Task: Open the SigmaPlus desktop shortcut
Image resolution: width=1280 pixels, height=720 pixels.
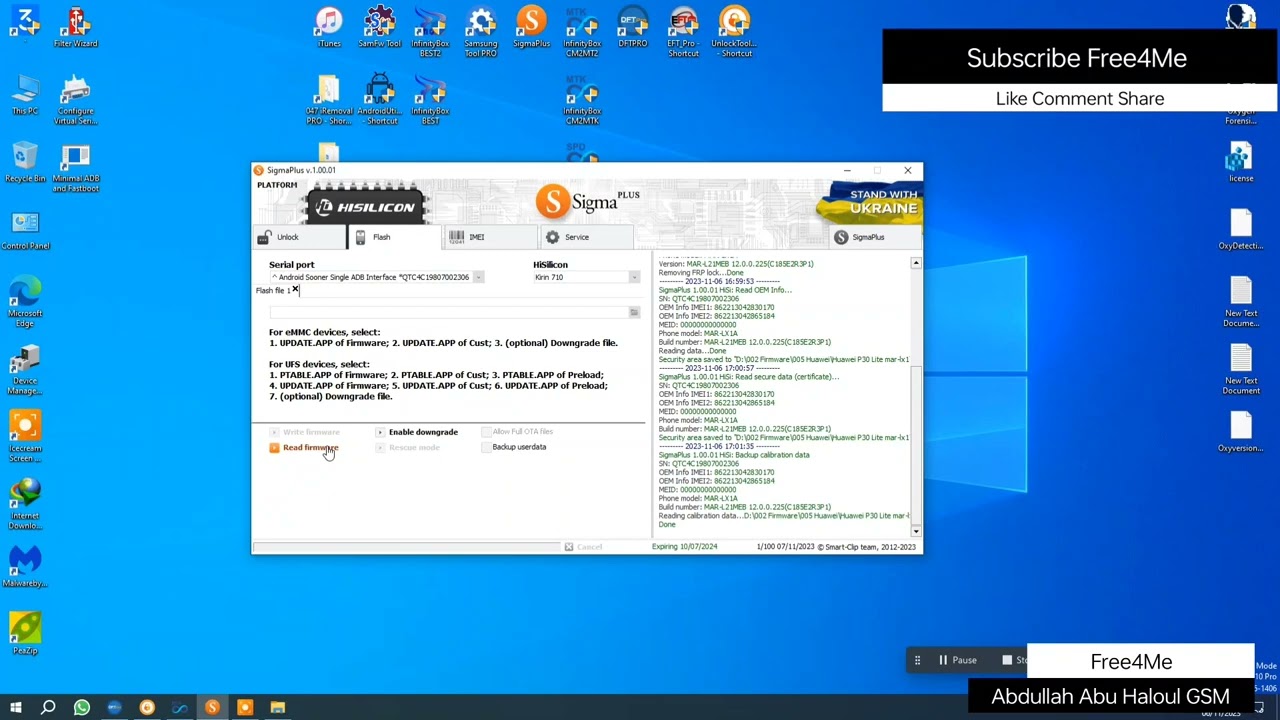Action: 532,27
